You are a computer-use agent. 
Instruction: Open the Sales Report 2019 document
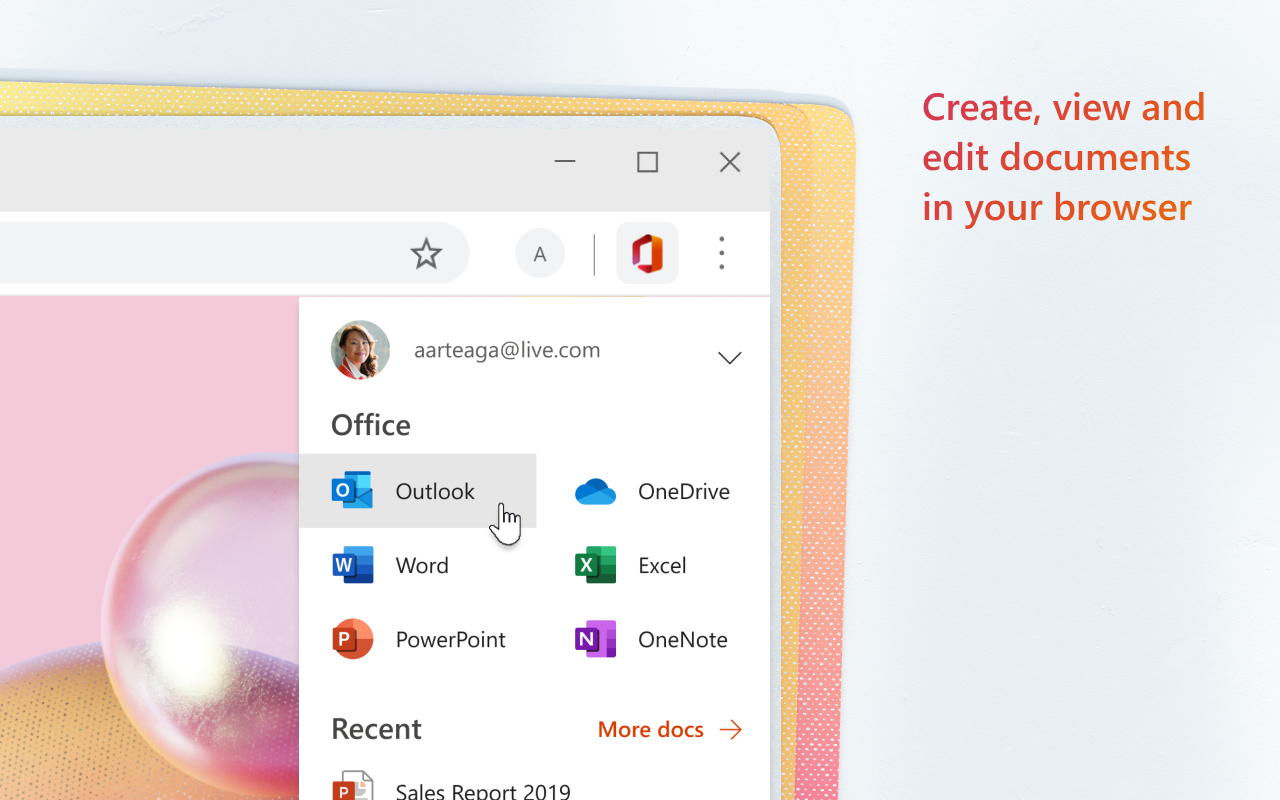483,790
